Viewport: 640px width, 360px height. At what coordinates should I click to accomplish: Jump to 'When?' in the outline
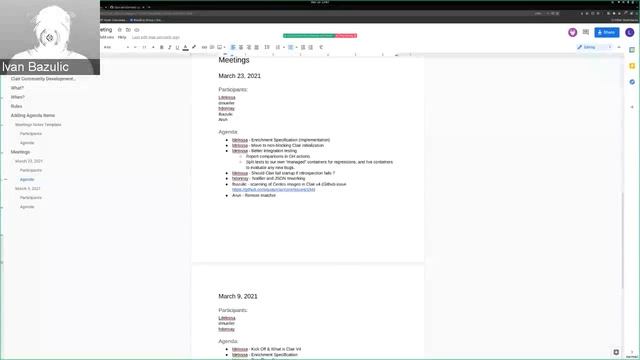[18, 97]
